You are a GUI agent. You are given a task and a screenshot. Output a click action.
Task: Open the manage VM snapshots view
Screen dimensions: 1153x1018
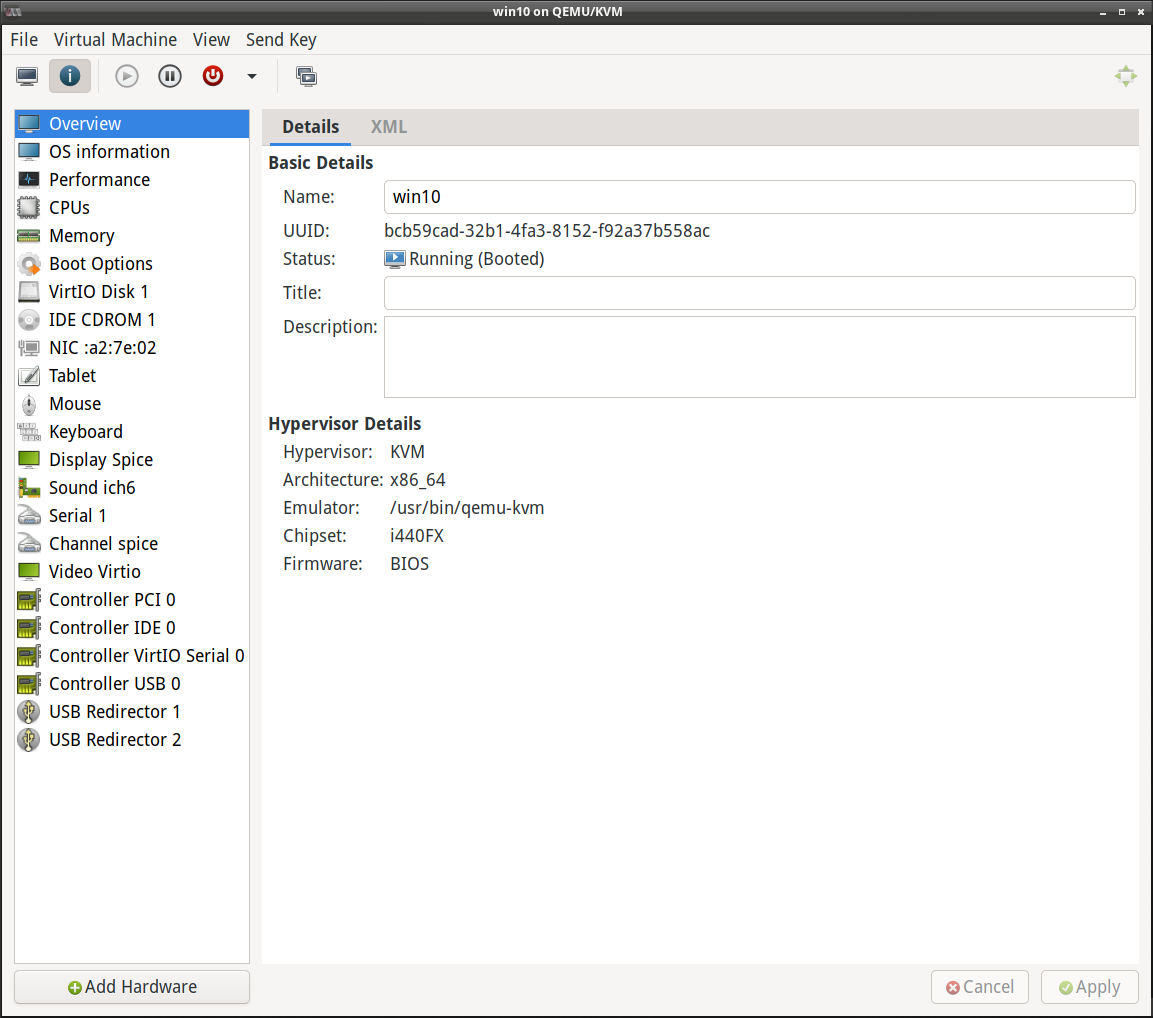(x=306, y=76)
